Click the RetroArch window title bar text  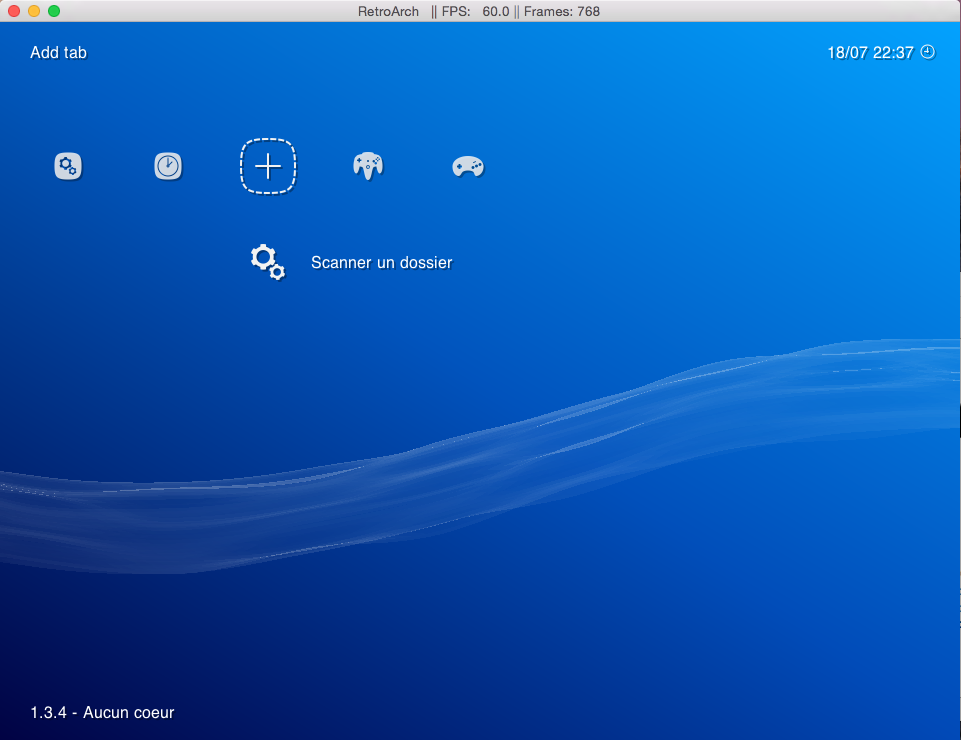pos(479,11)
